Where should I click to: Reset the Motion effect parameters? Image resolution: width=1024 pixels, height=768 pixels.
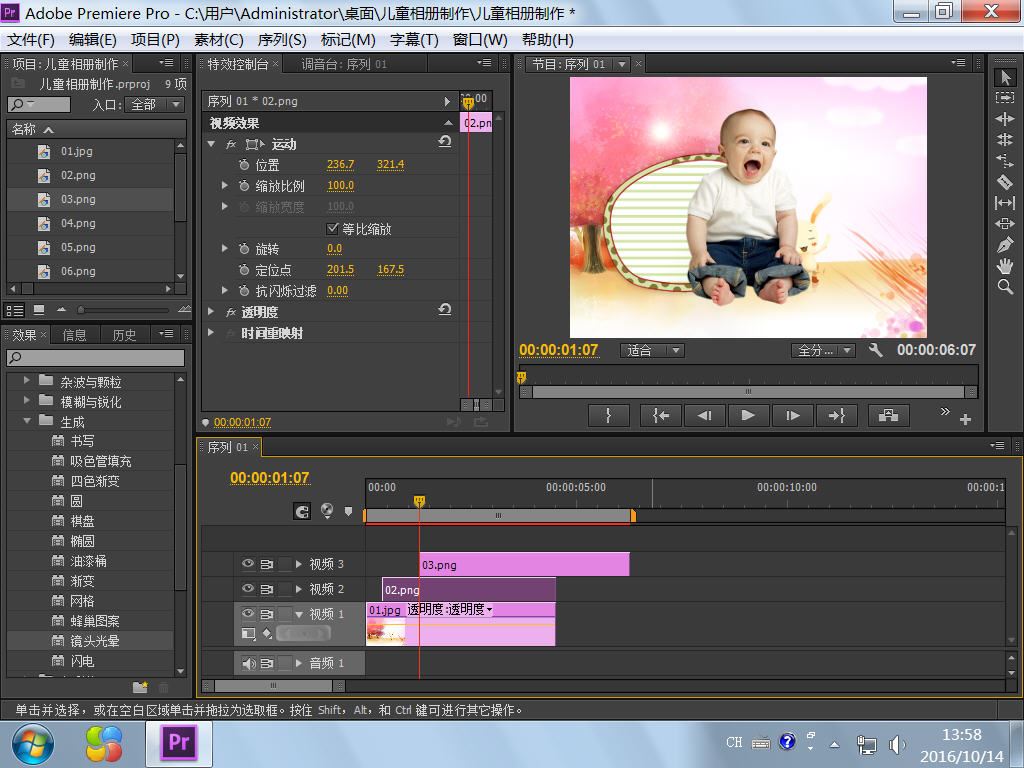[x=445, y=143]
